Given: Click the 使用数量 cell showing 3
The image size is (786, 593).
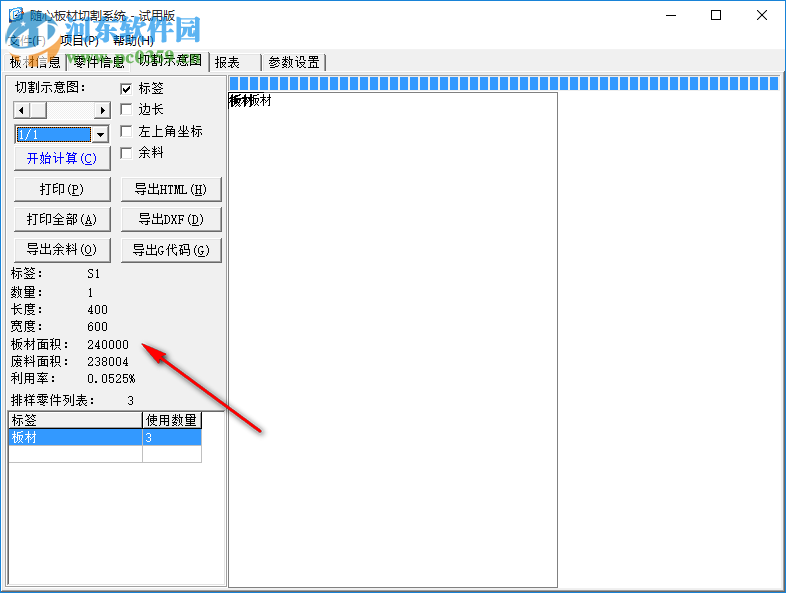Looking at the screenshot, I should pos(172,437).
